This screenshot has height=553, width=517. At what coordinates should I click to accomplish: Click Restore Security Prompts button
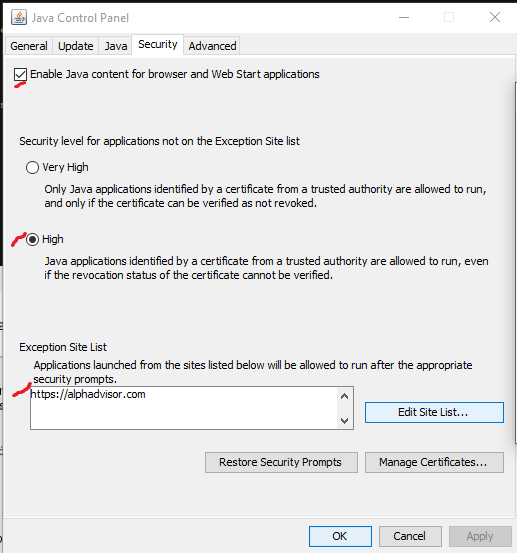[281, 462]
